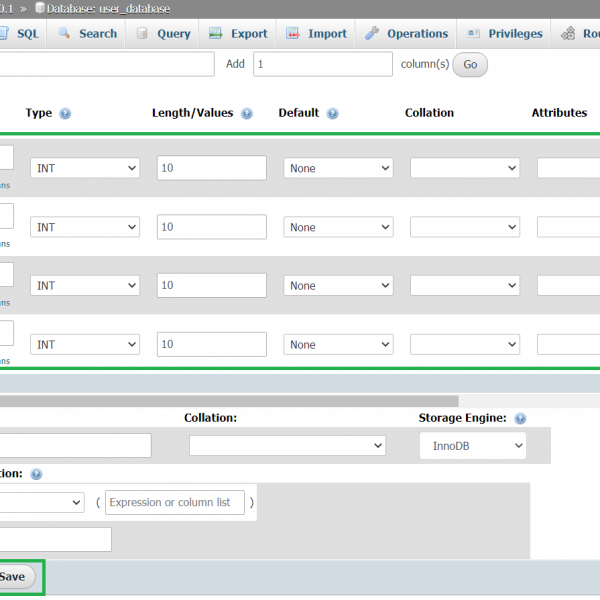The height and width of the screenshot is (600, 600).
Task: Click the Privileges tab icon
Action: point(473,33)
